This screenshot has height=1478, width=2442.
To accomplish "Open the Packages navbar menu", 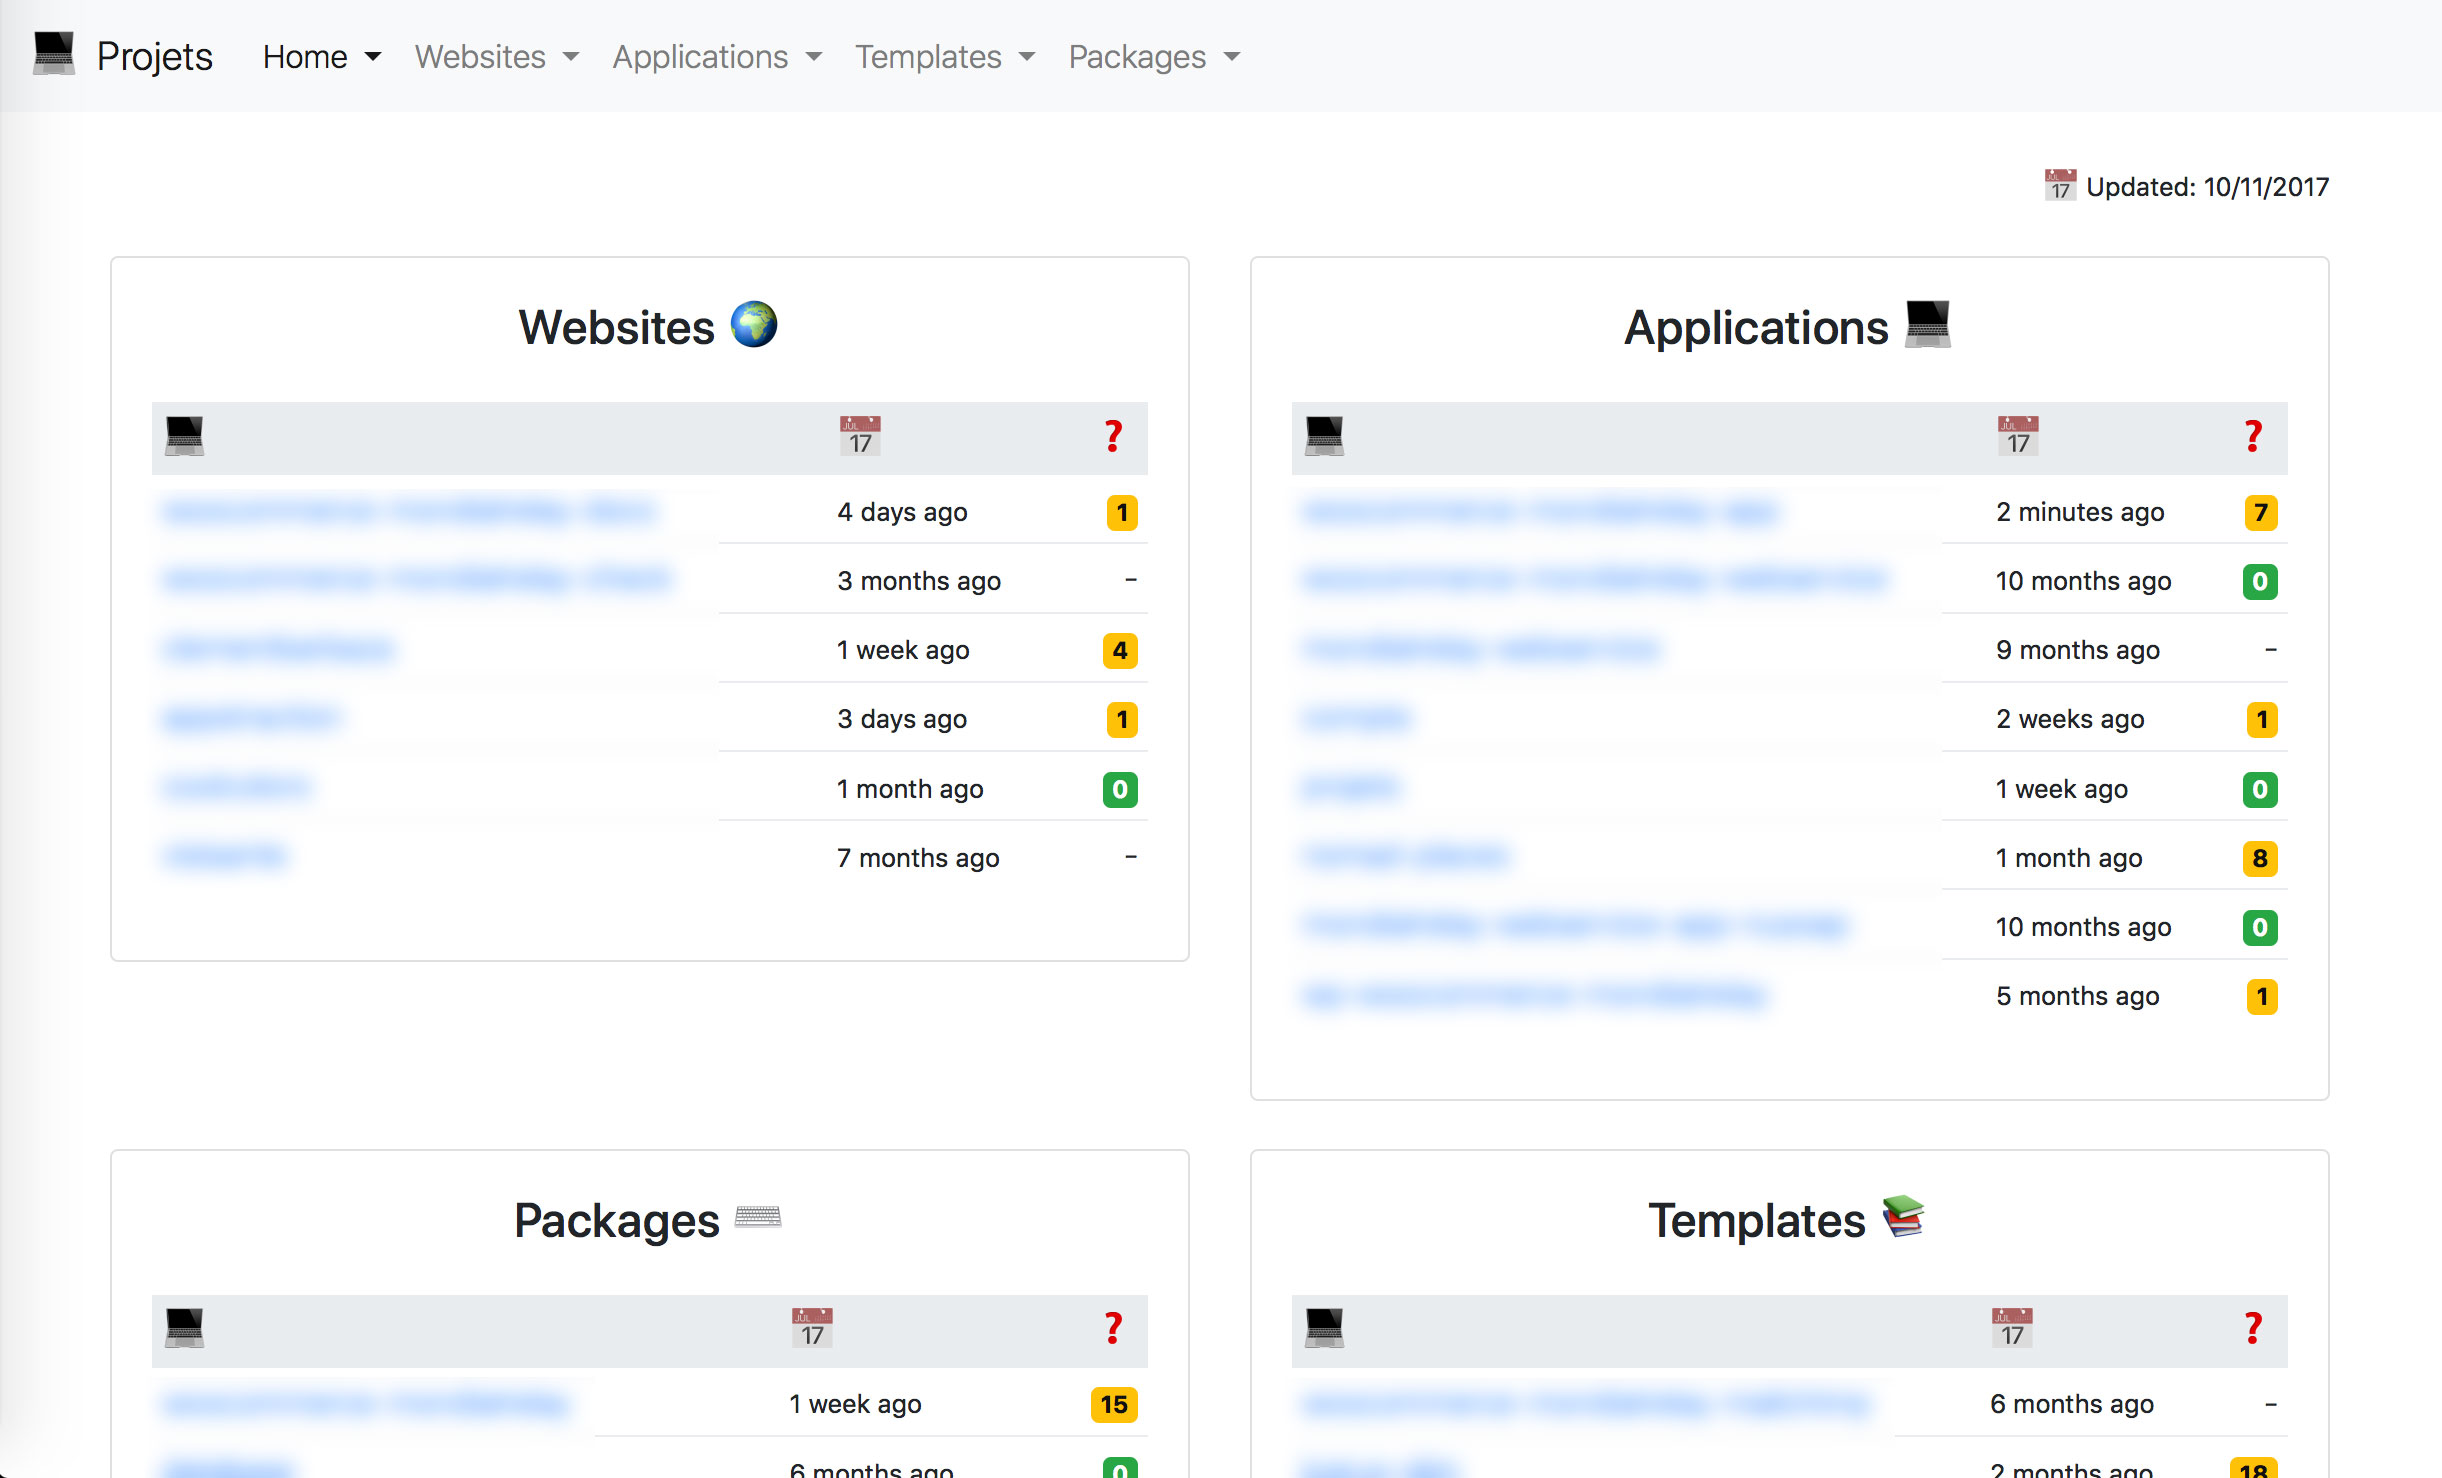I will 1153,57.
